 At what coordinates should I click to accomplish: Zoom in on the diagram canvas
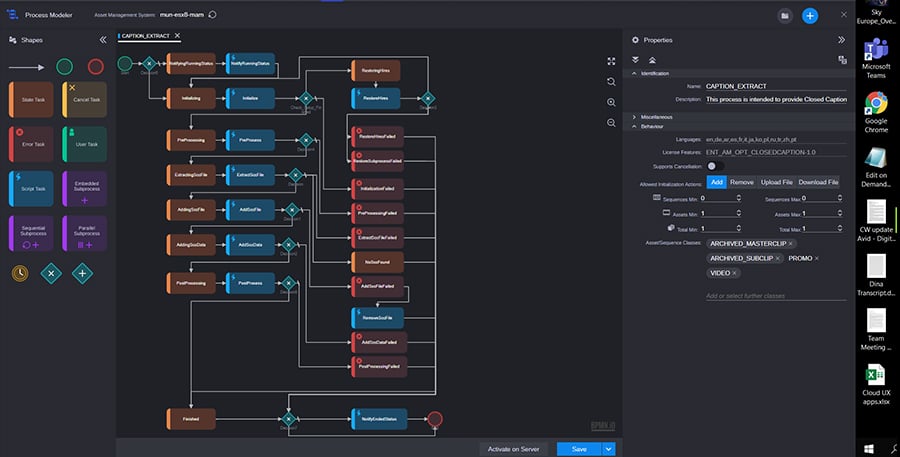point(611,102)
